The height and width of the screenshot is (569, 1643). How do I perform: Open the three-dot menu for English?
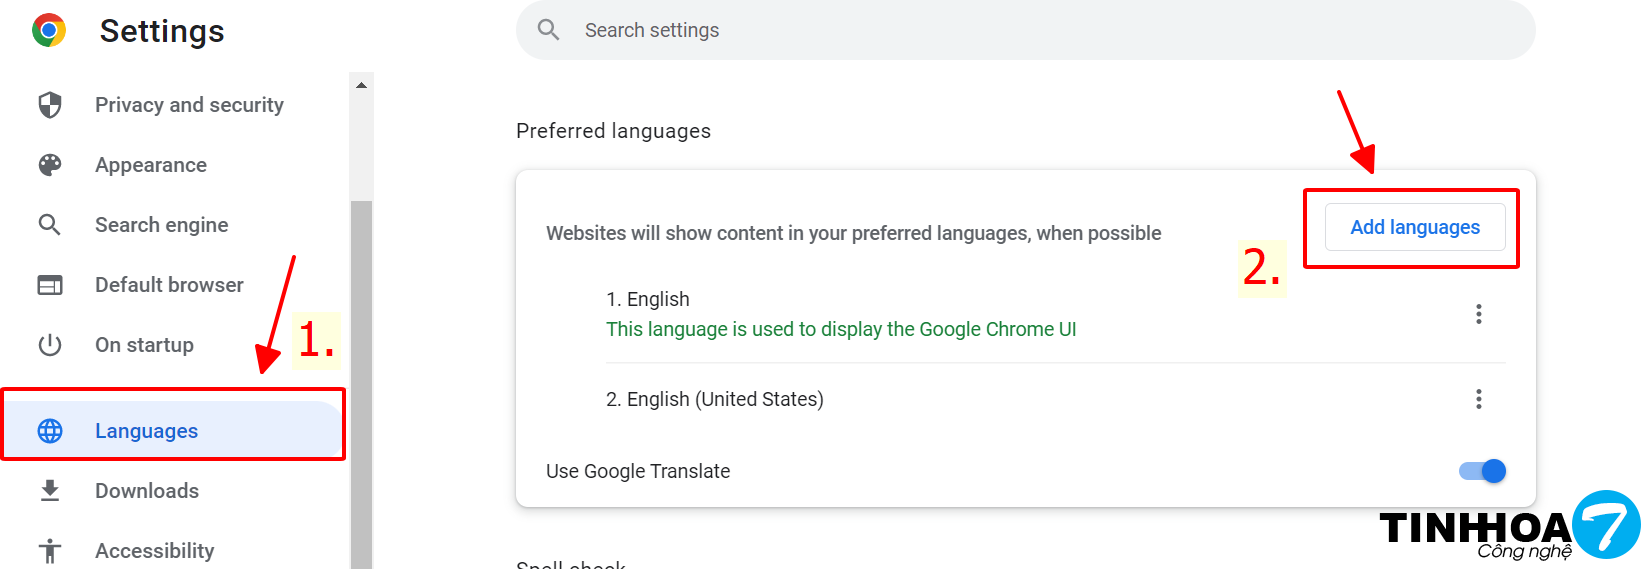(1478, 314)
